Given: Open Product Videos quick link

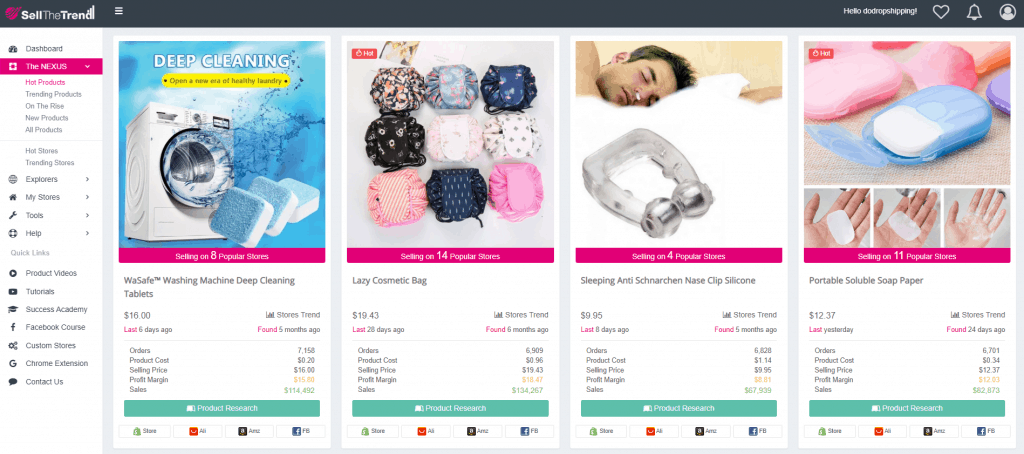Looking at the screenshot, I should pyautogui.click(x=51, y=273).
